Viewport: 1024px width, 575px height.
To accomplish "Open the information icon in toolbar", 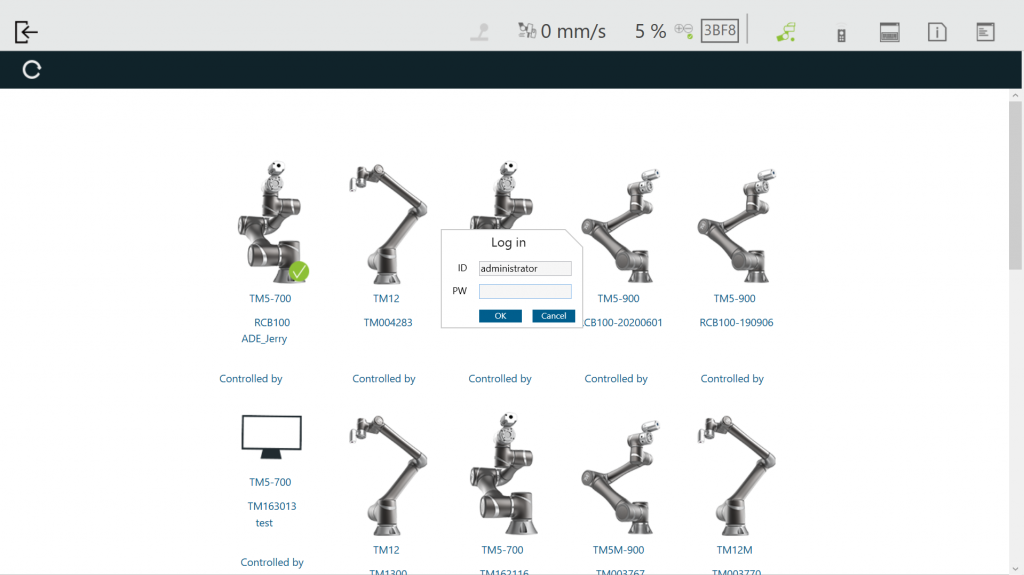I will coord(937,32).
